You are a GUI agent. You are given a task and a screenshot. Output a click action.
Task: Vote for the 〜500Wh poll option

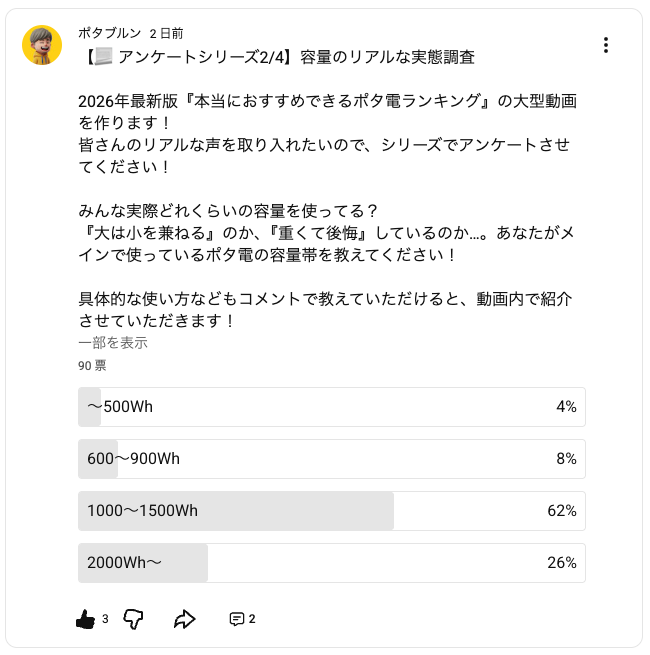331,407
